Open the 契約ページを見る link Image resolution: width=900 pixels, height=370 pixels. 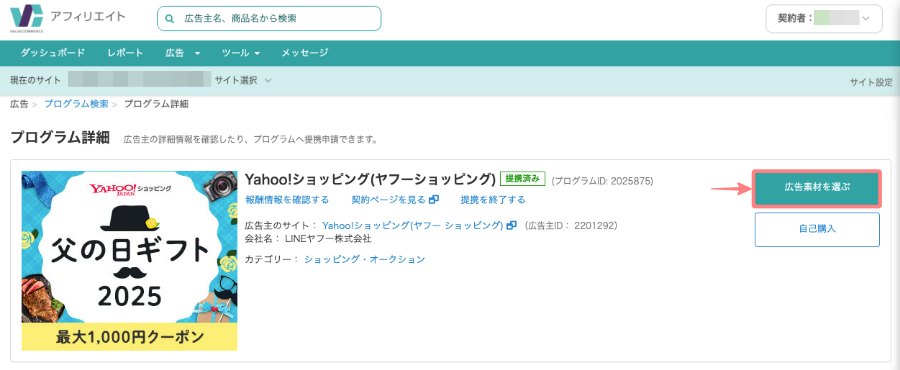tap(389, 200)
